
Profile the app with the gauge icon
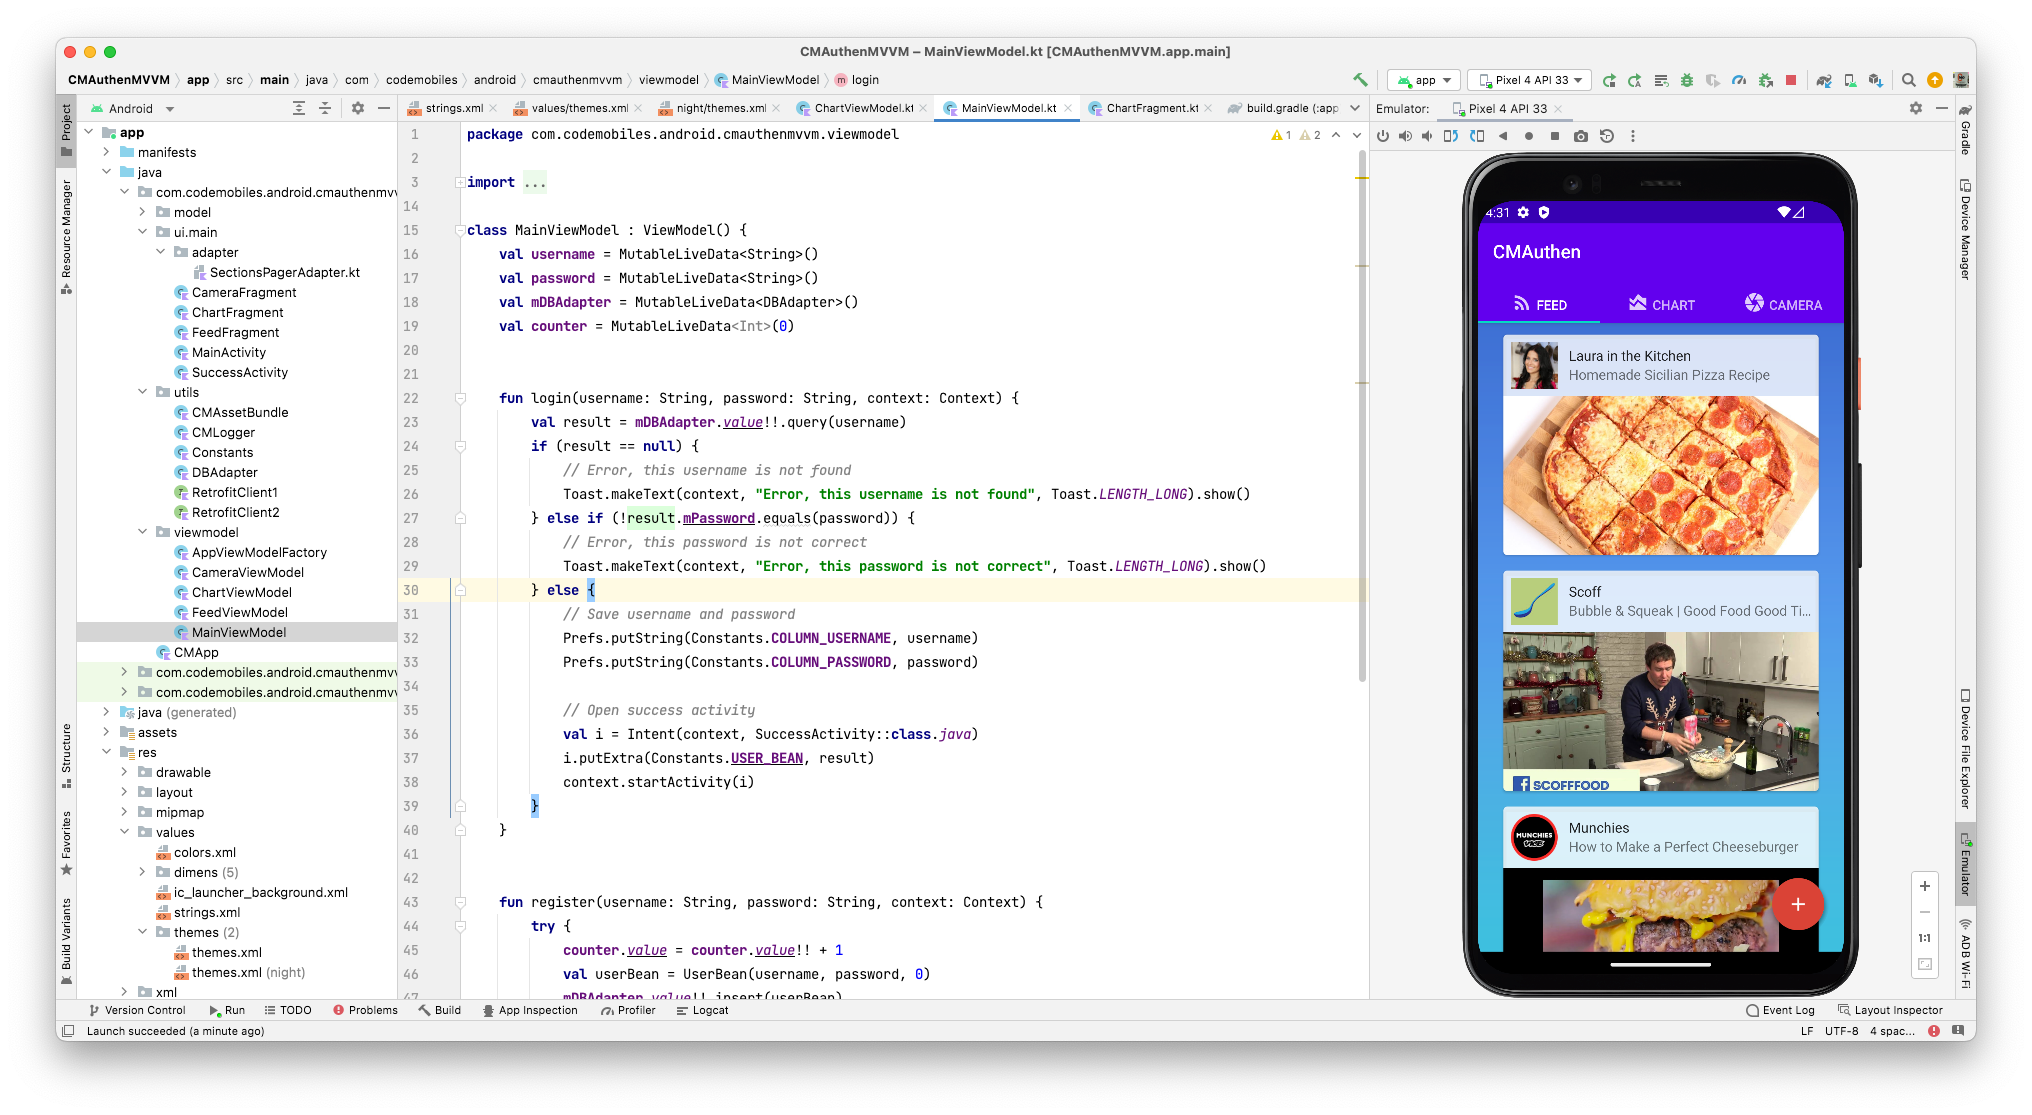[x=1739, y=80]
